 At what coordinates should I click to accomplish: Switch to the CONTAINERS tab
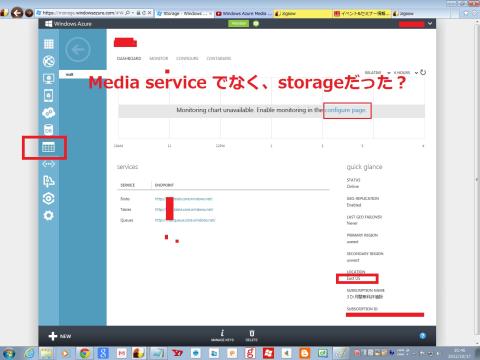(x=219, y=58)
